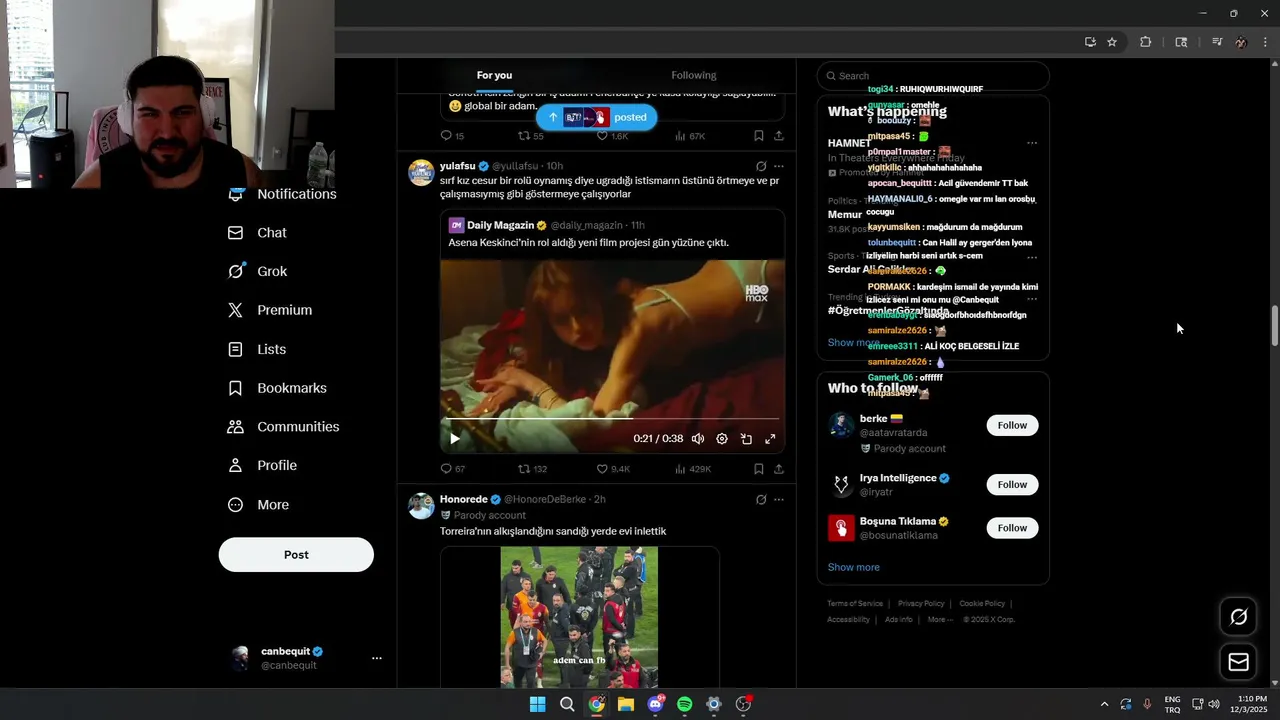Expand the More menu in the sidebar
The width and height of the screenshot is (1280, 720).
[x=258, y=505]
